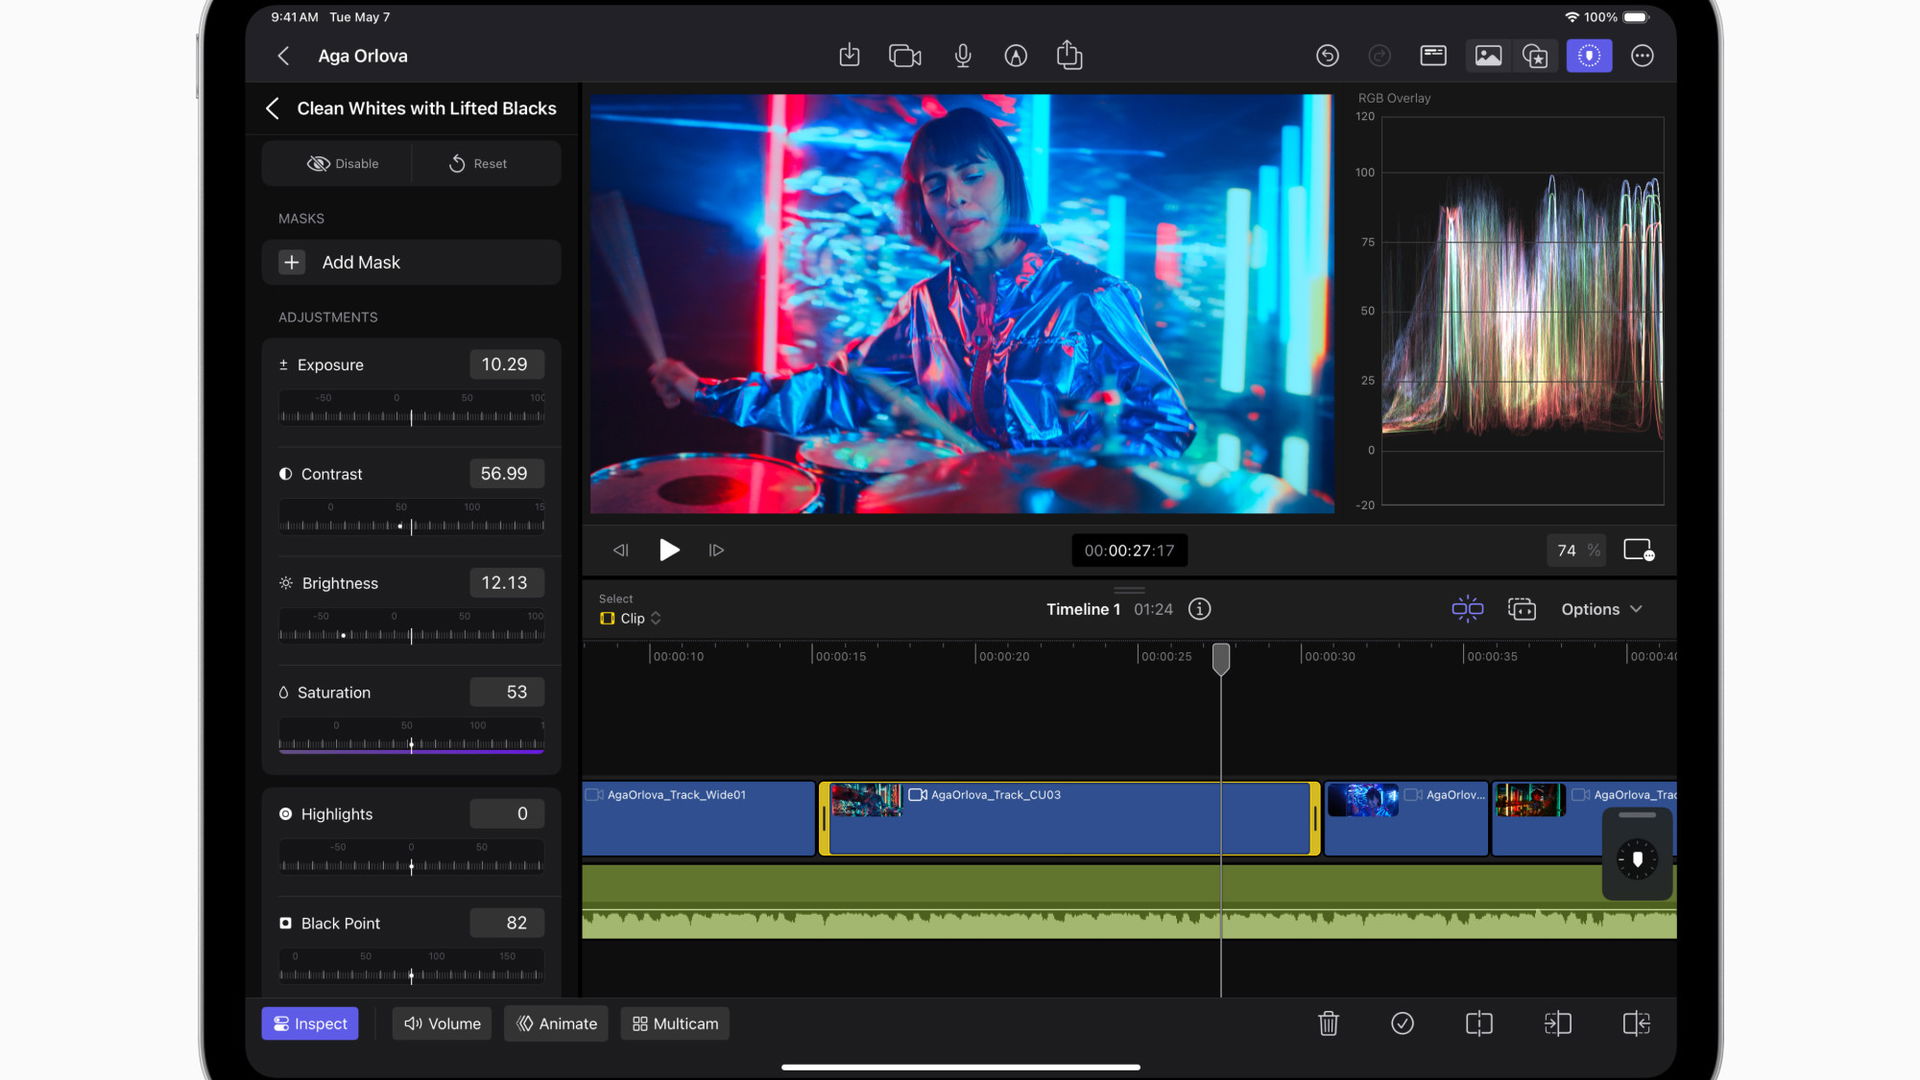Toggle timeline snapping icon
Viewport: 1920px width, 1080px height.
[1467, 609]
